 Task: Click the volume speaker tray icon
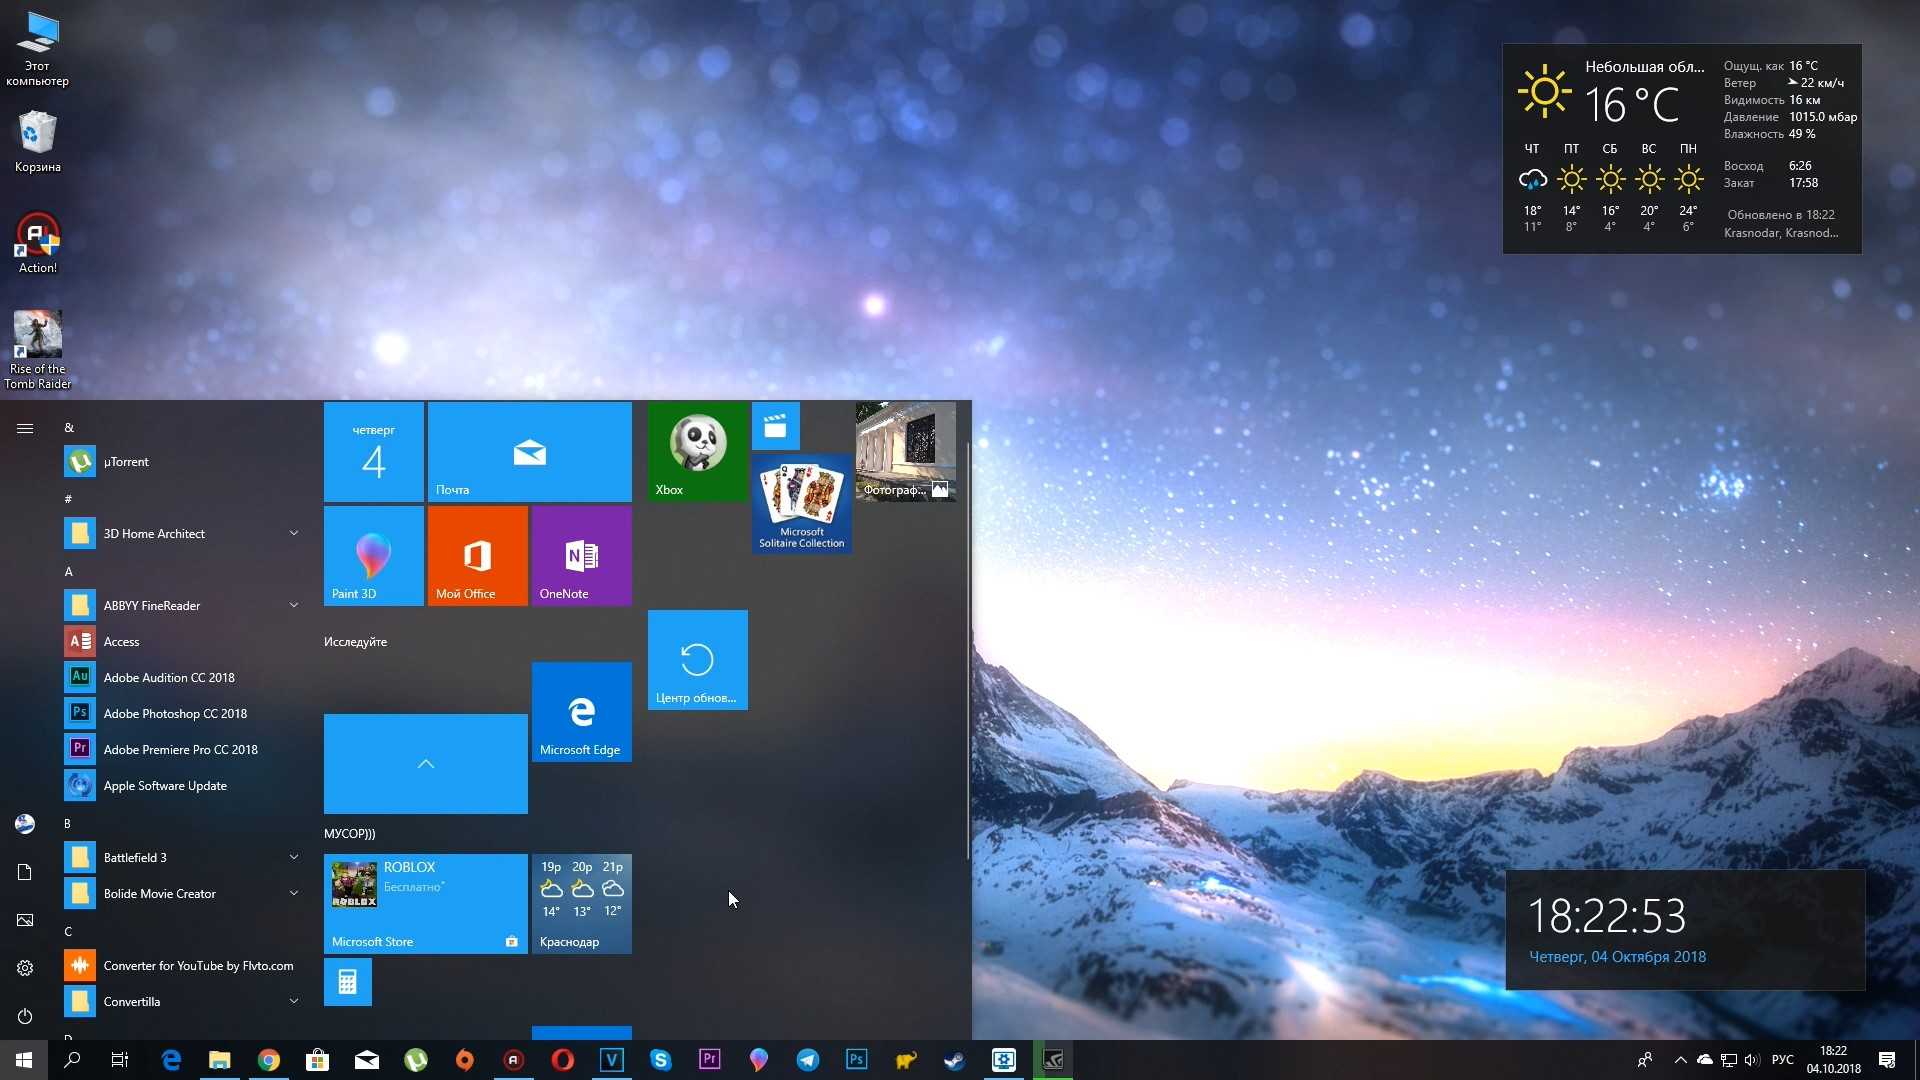[1751, 1060]
